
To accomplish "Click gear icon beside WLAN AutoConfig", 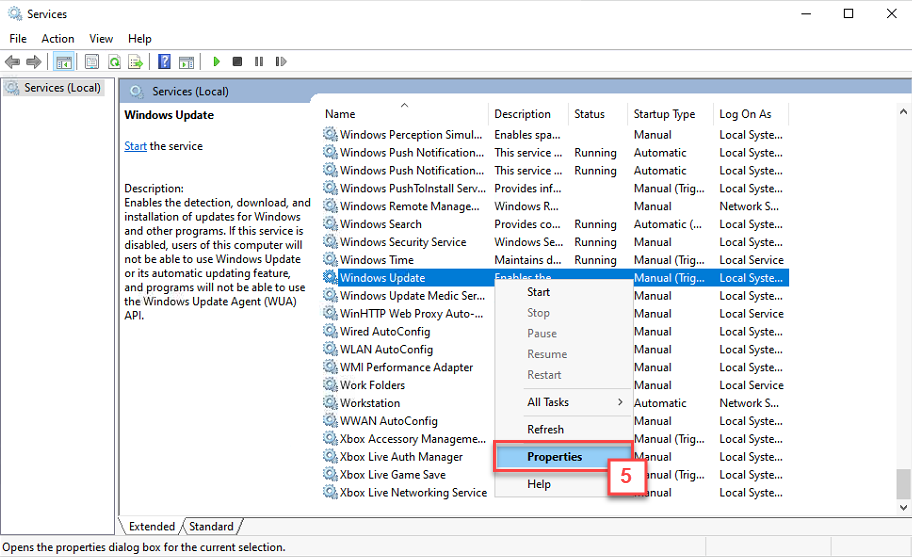I will pos(330,349).
